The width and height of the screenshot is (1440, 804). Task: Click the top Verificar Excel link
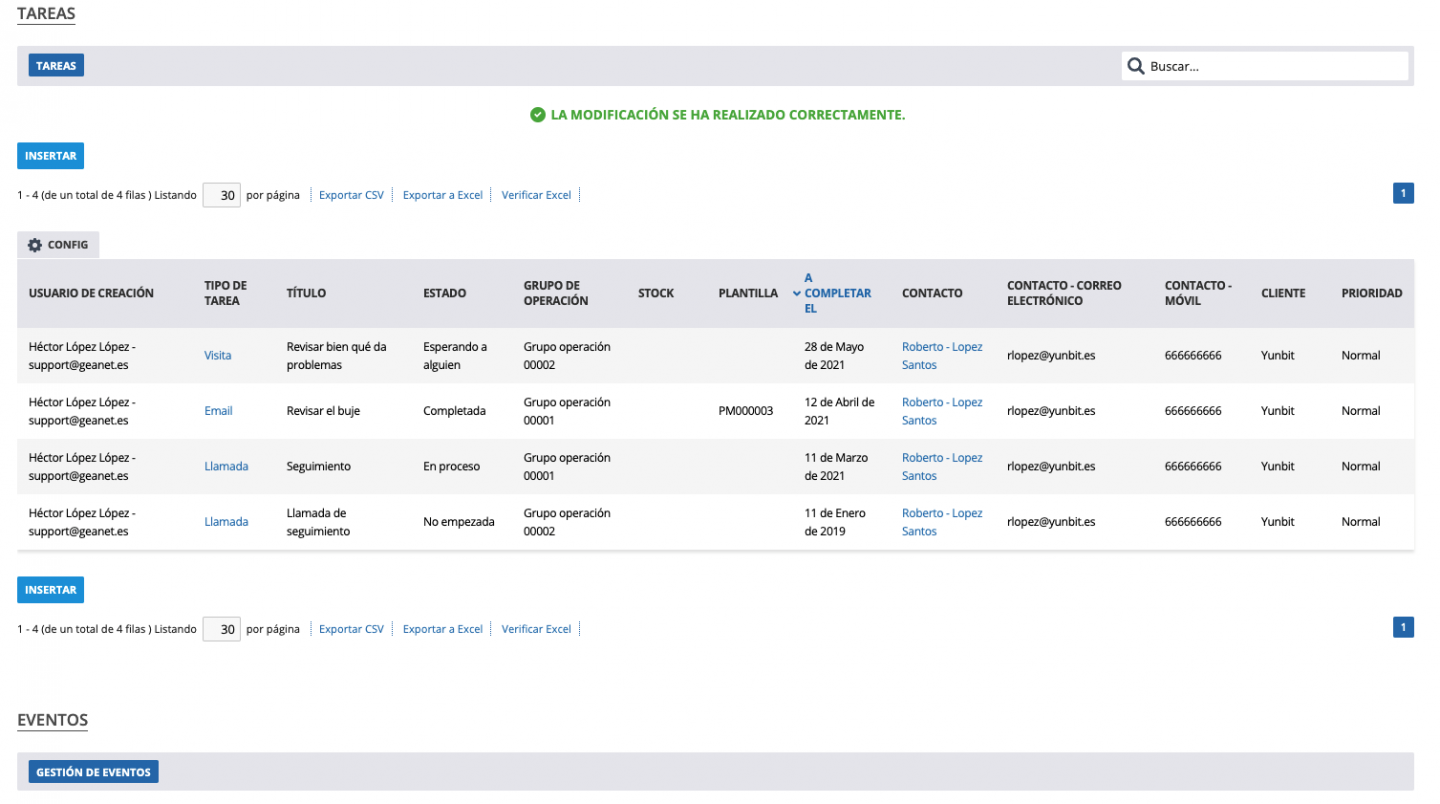[x=536, y=195]
